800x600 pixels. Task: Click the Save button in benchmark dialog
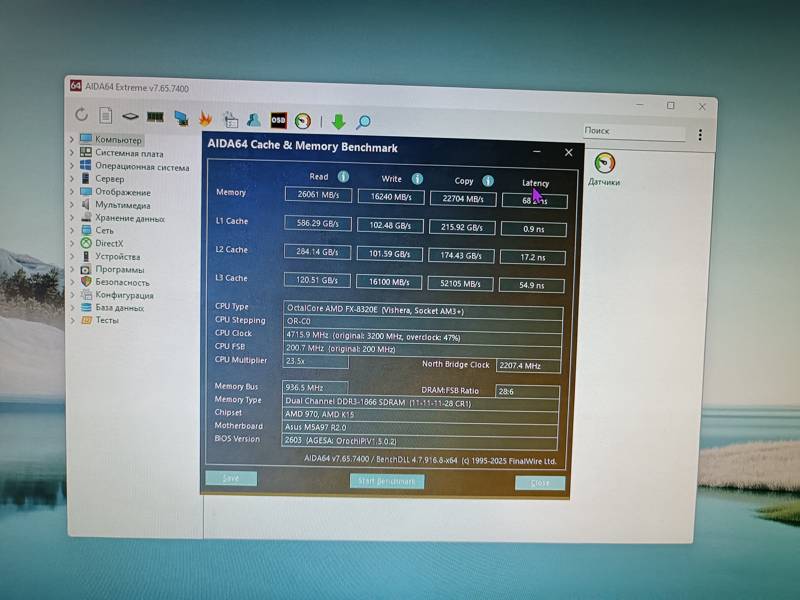[x=231, y=478]
